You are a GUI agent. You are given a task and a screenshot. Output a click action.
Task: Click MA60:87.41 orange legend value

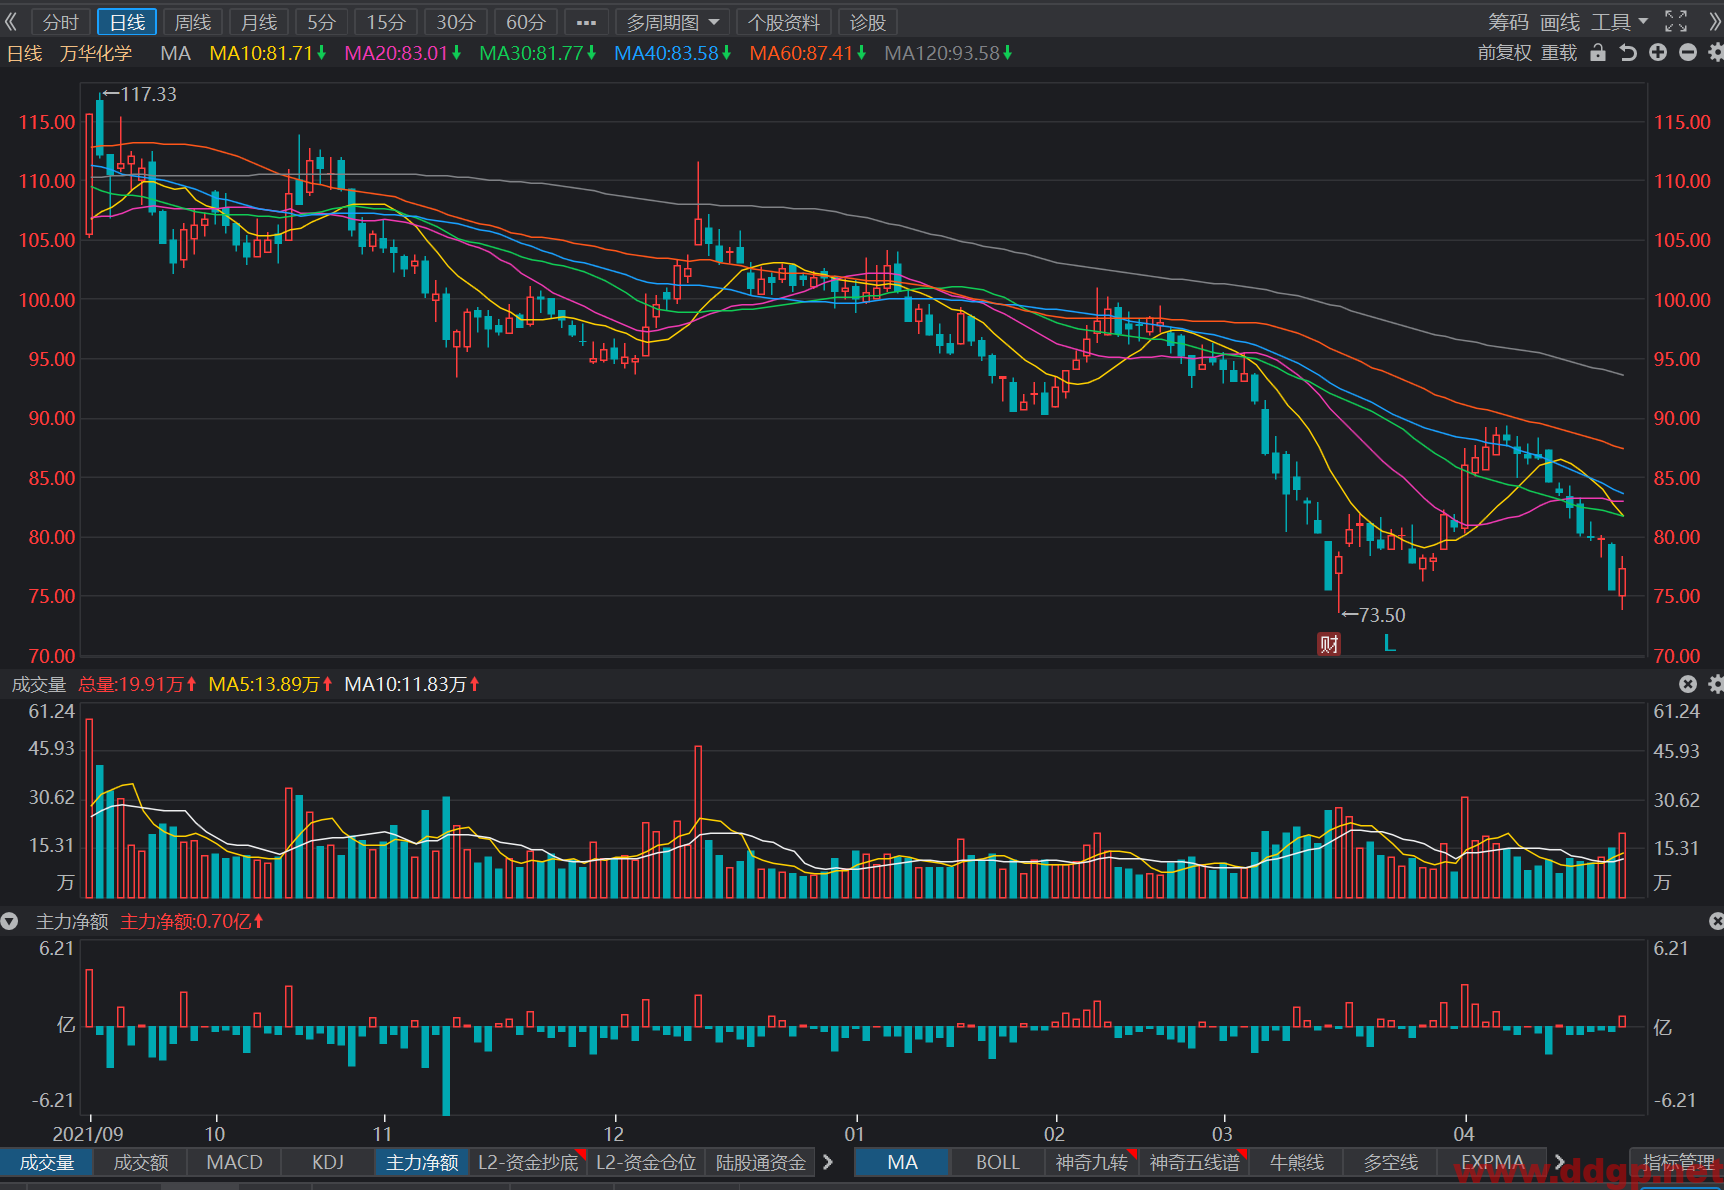click(x=808, y=53)
